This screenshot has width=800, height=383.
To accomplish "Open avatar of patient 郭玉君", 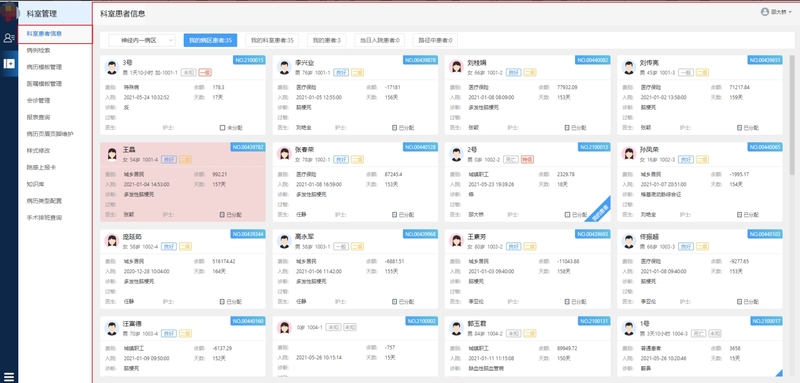I will tap(456, 328).
